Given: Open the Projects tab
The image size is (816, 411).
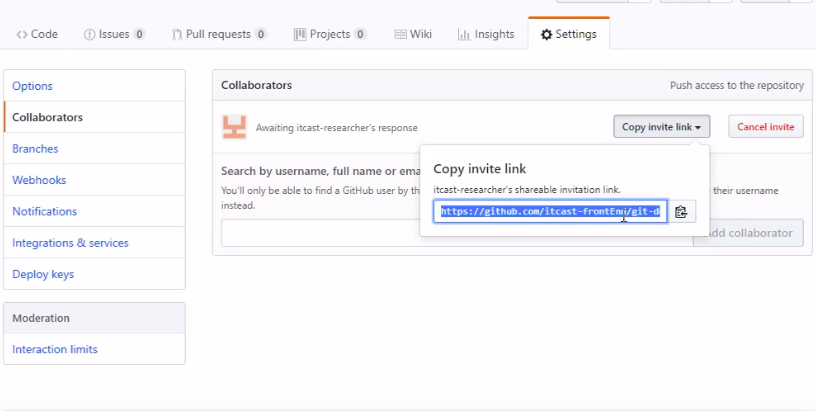Looking at the screenshot, I should tap(330, 34).
